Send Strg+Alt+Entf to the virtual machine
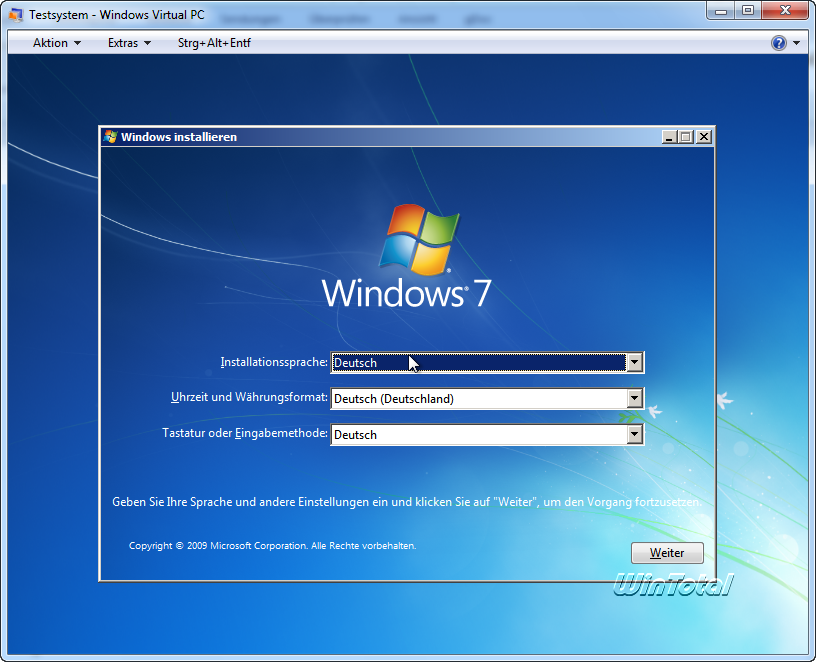This screenshot has height=662, width=816. click(214, 43)
